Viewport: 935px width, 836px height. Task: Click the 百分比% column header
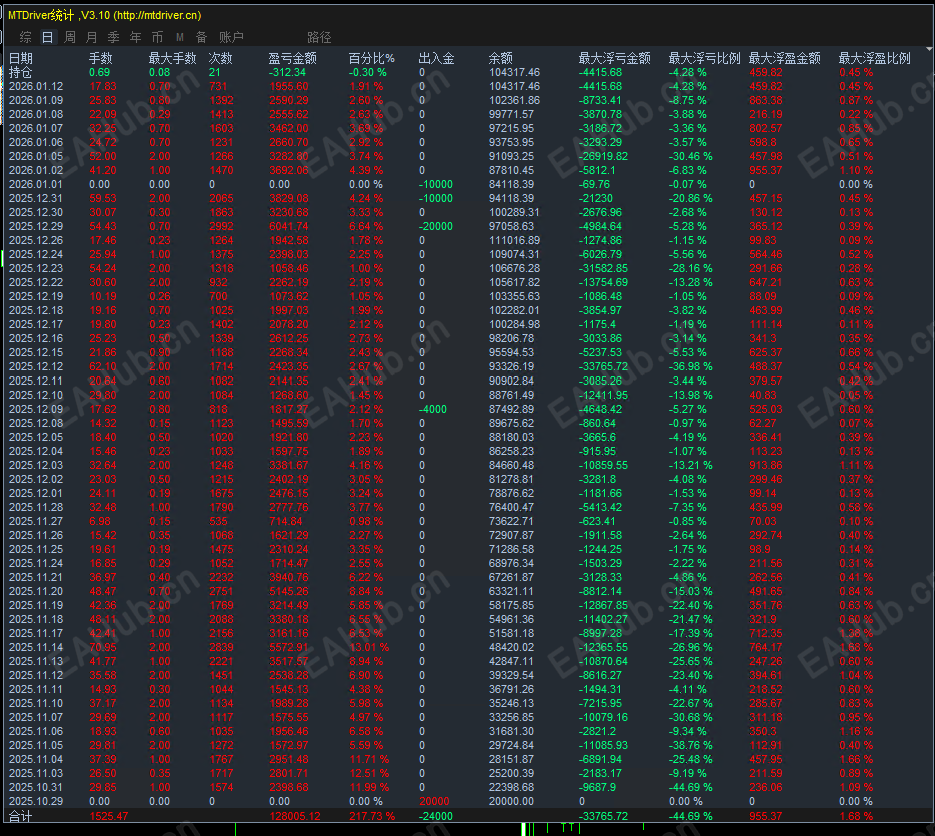pos(371,58)
